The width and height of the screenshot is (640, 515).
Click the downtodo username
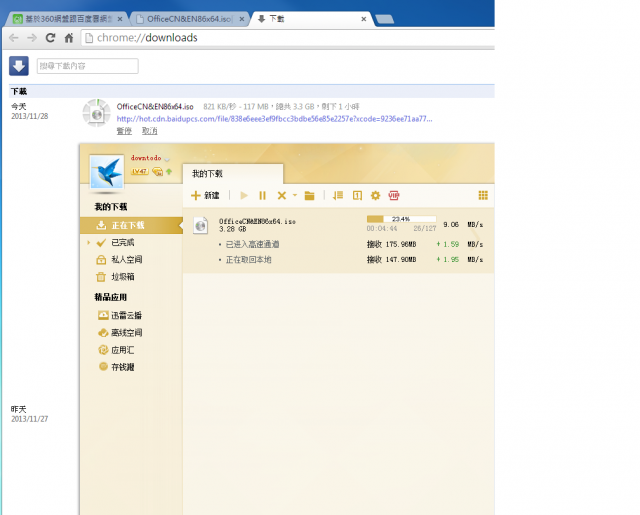(146, 158)
